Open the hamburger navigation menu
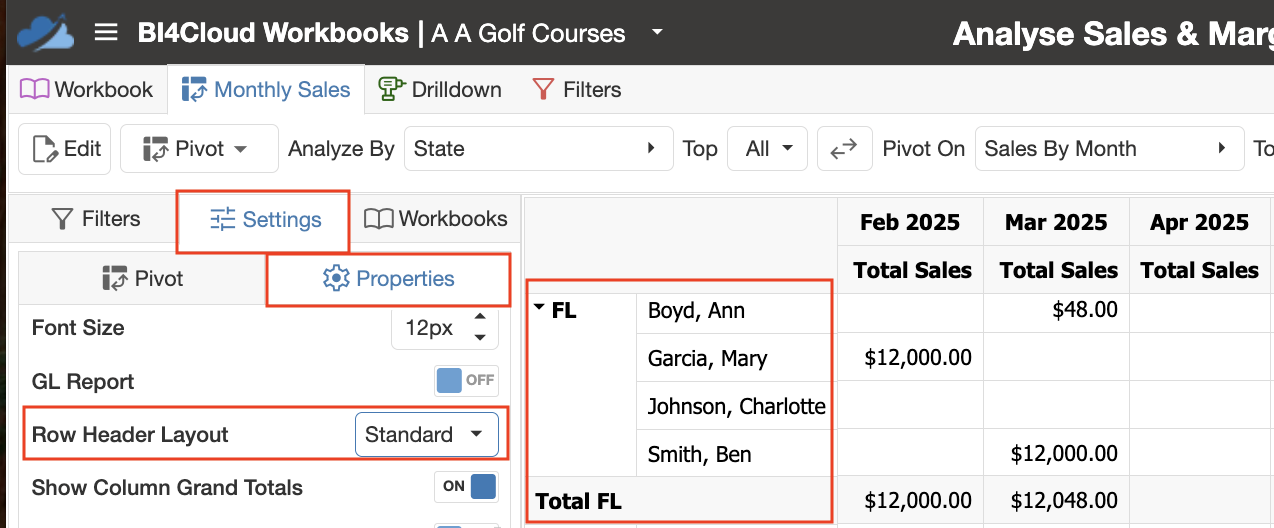1274x528 pixels. tap(106, 32)
